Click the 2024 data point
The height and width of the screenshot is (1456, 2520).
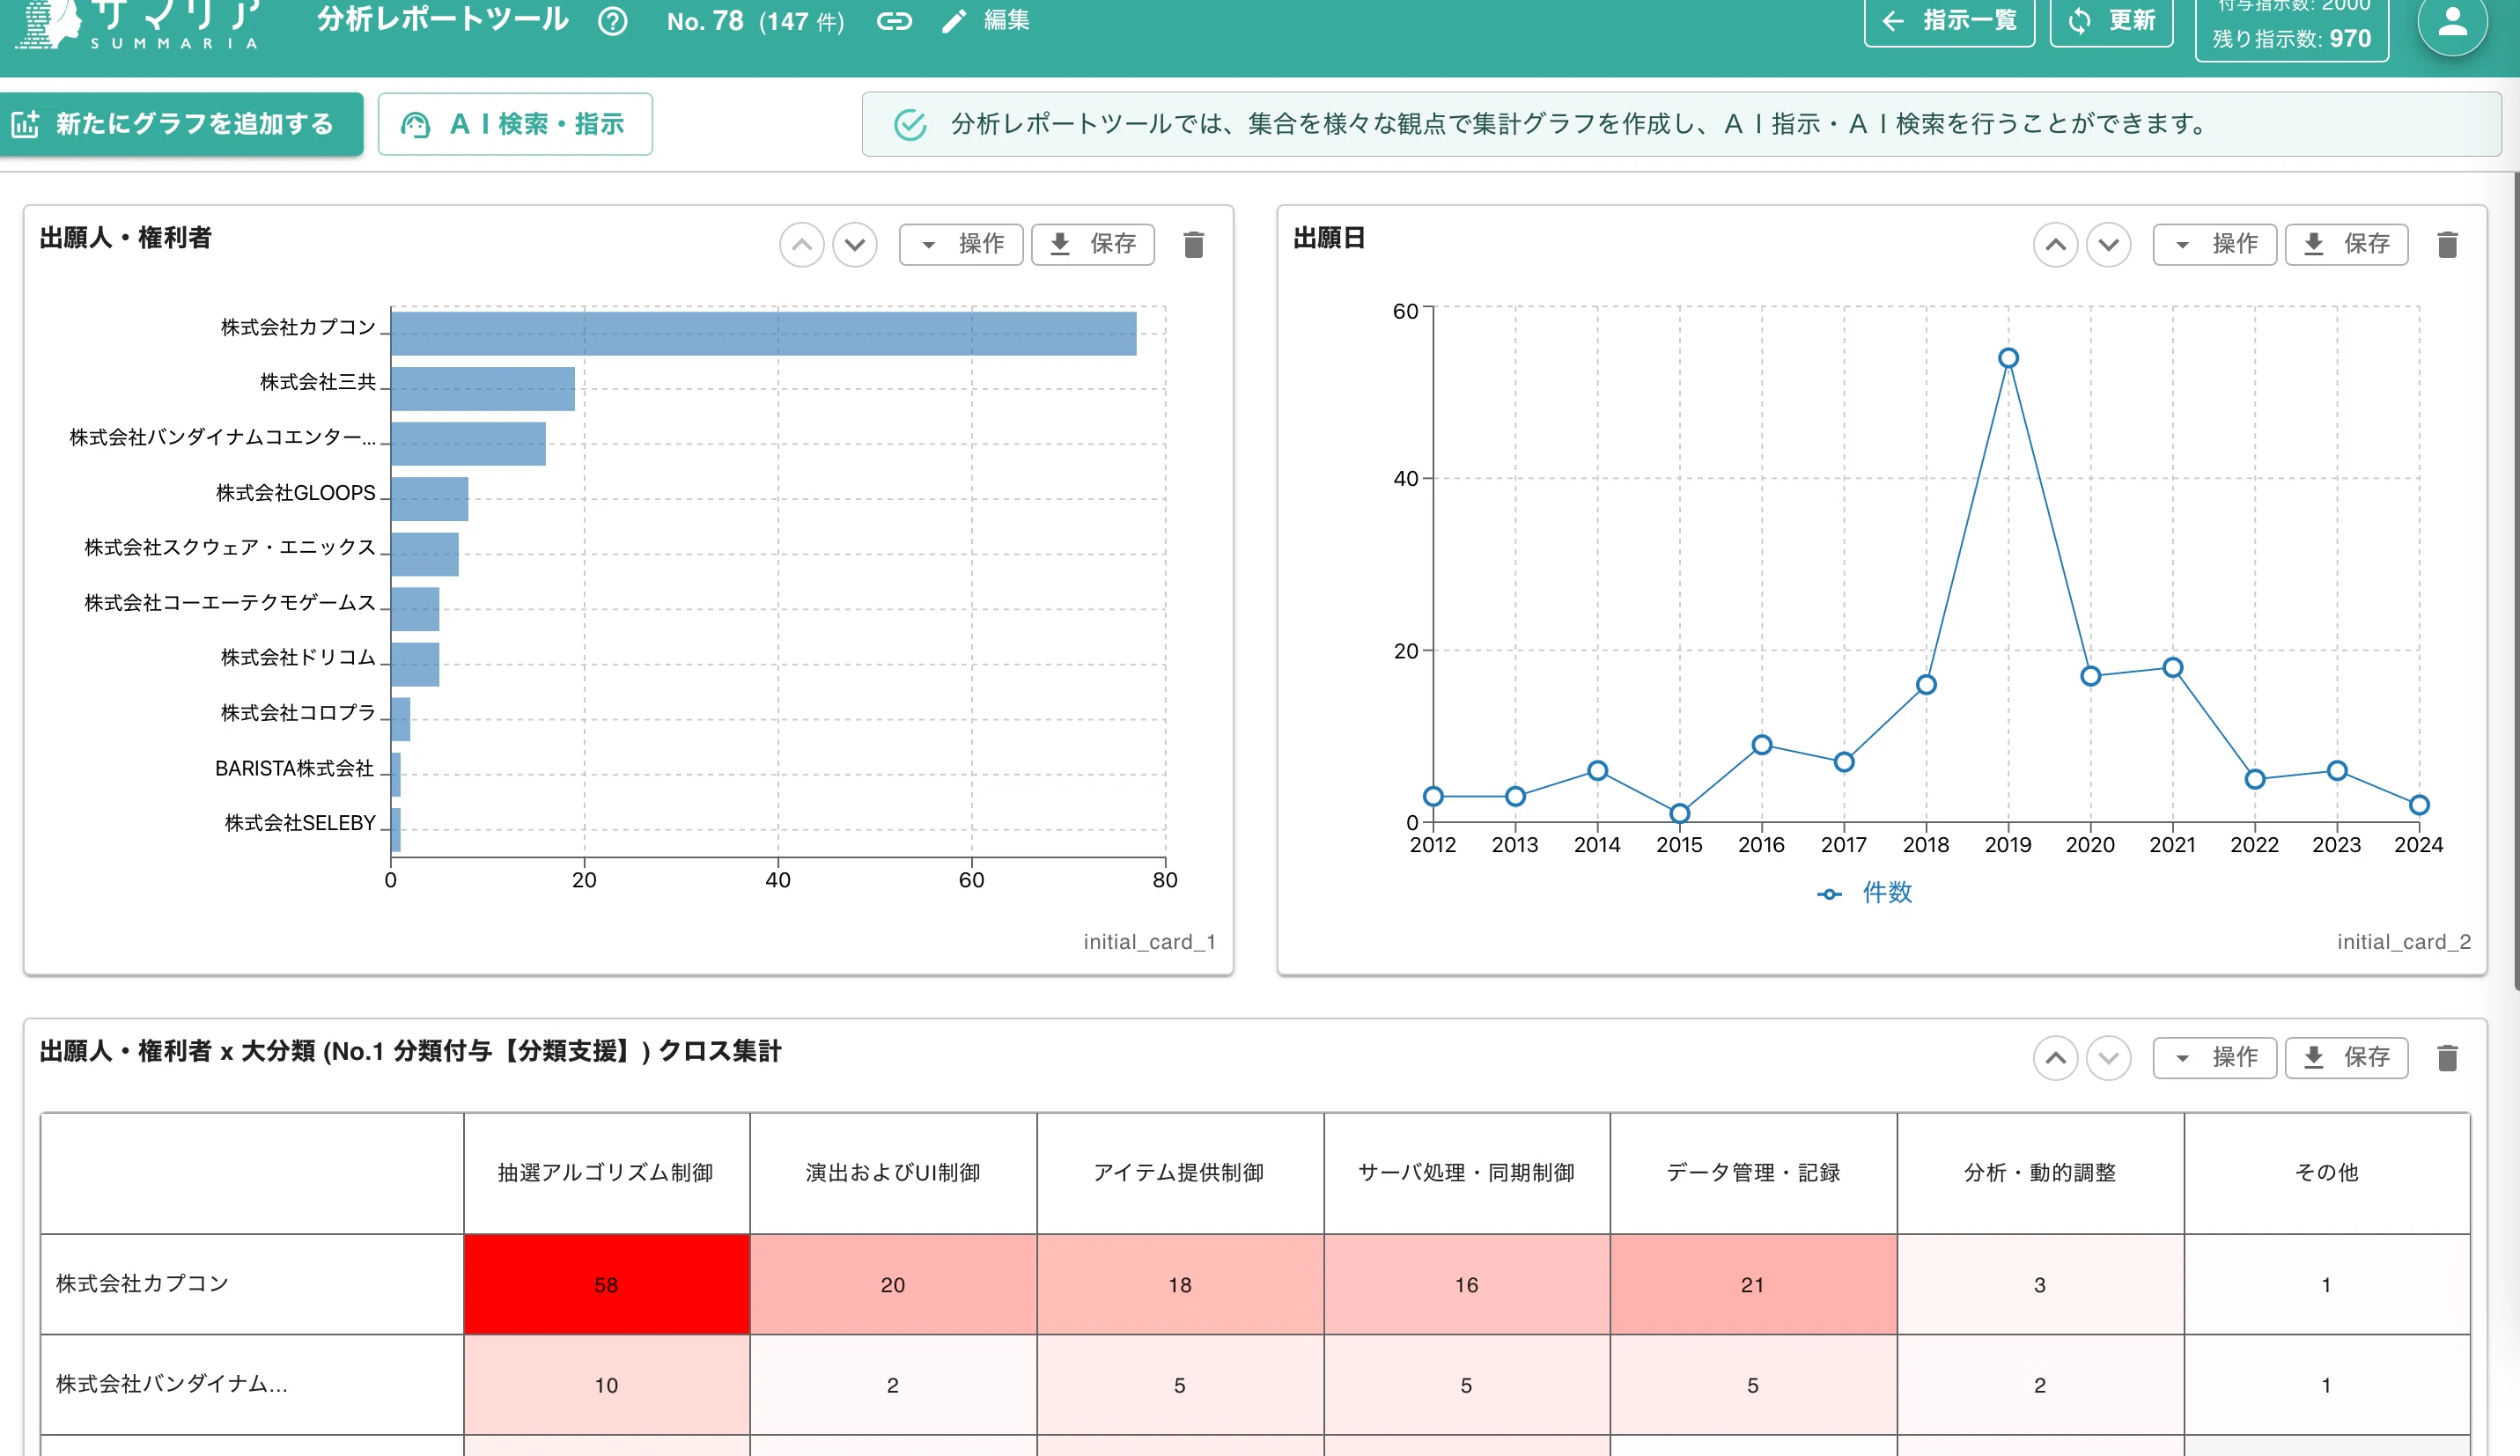click(x=2419, y=805)
